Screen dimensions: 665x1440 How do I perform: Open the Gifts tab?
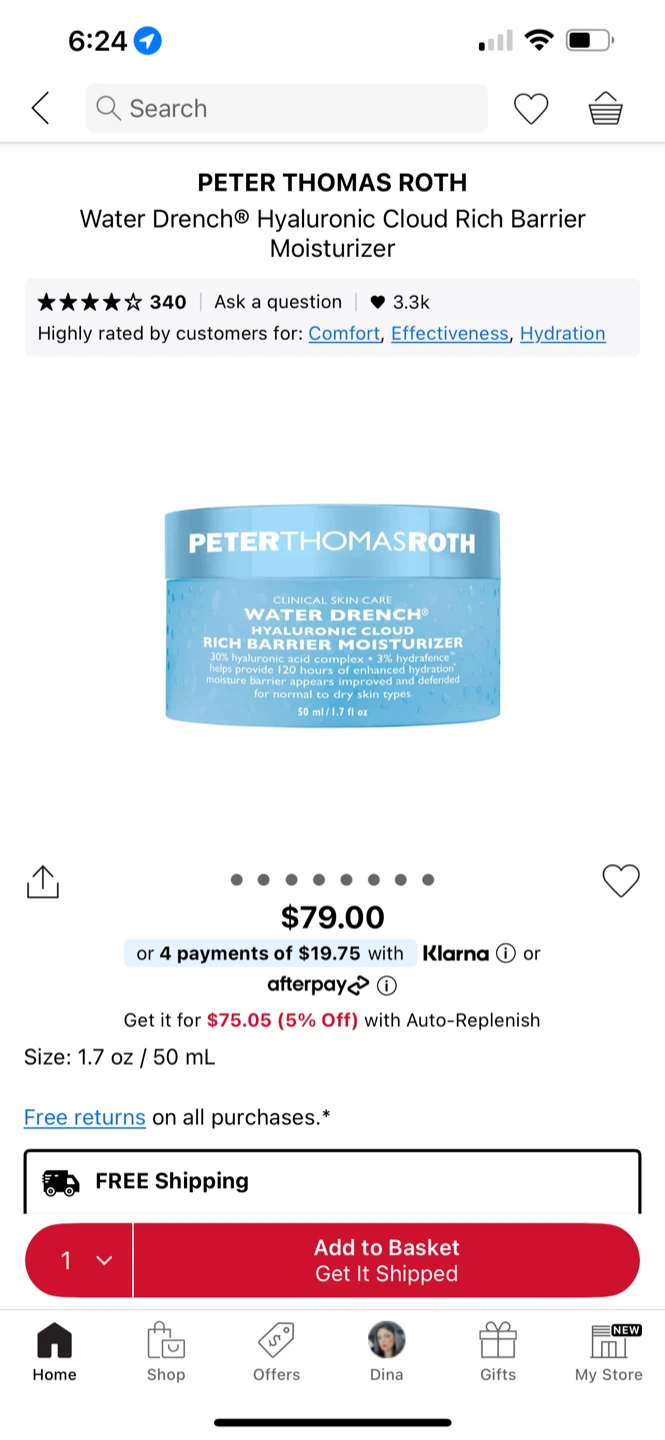coord(498,1352)
